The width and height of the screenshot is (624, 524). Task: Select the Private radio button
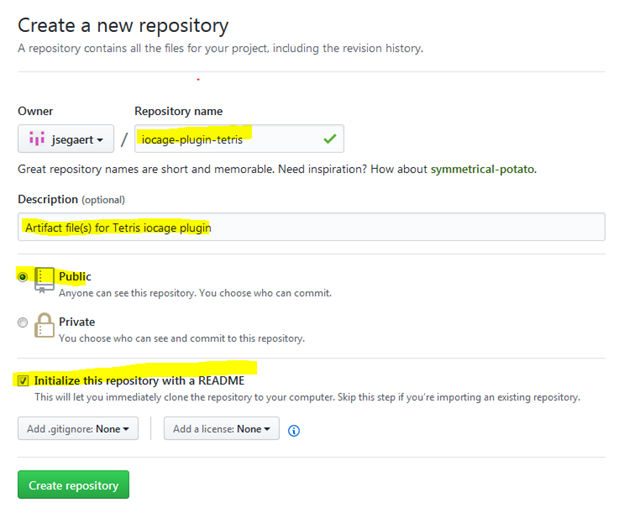pos(23,322)
